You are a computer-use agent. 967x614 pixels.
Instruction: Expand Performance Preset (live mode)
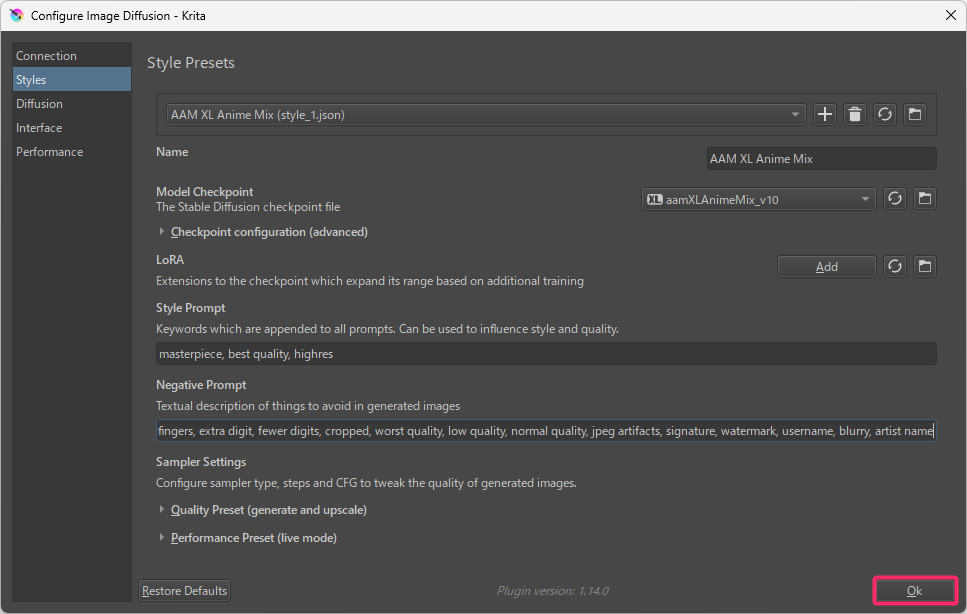pyautogui.click(x=248, y=538)
